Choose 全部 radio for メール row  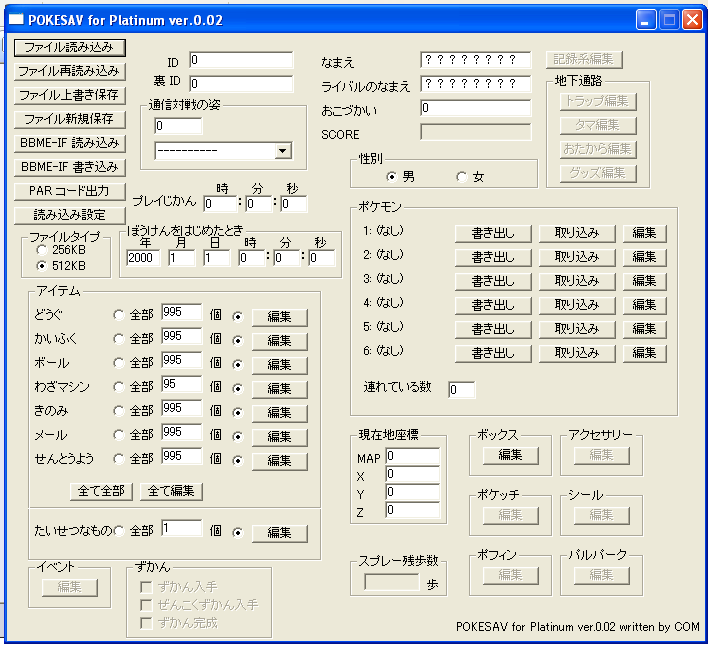[x=119, y=435]
